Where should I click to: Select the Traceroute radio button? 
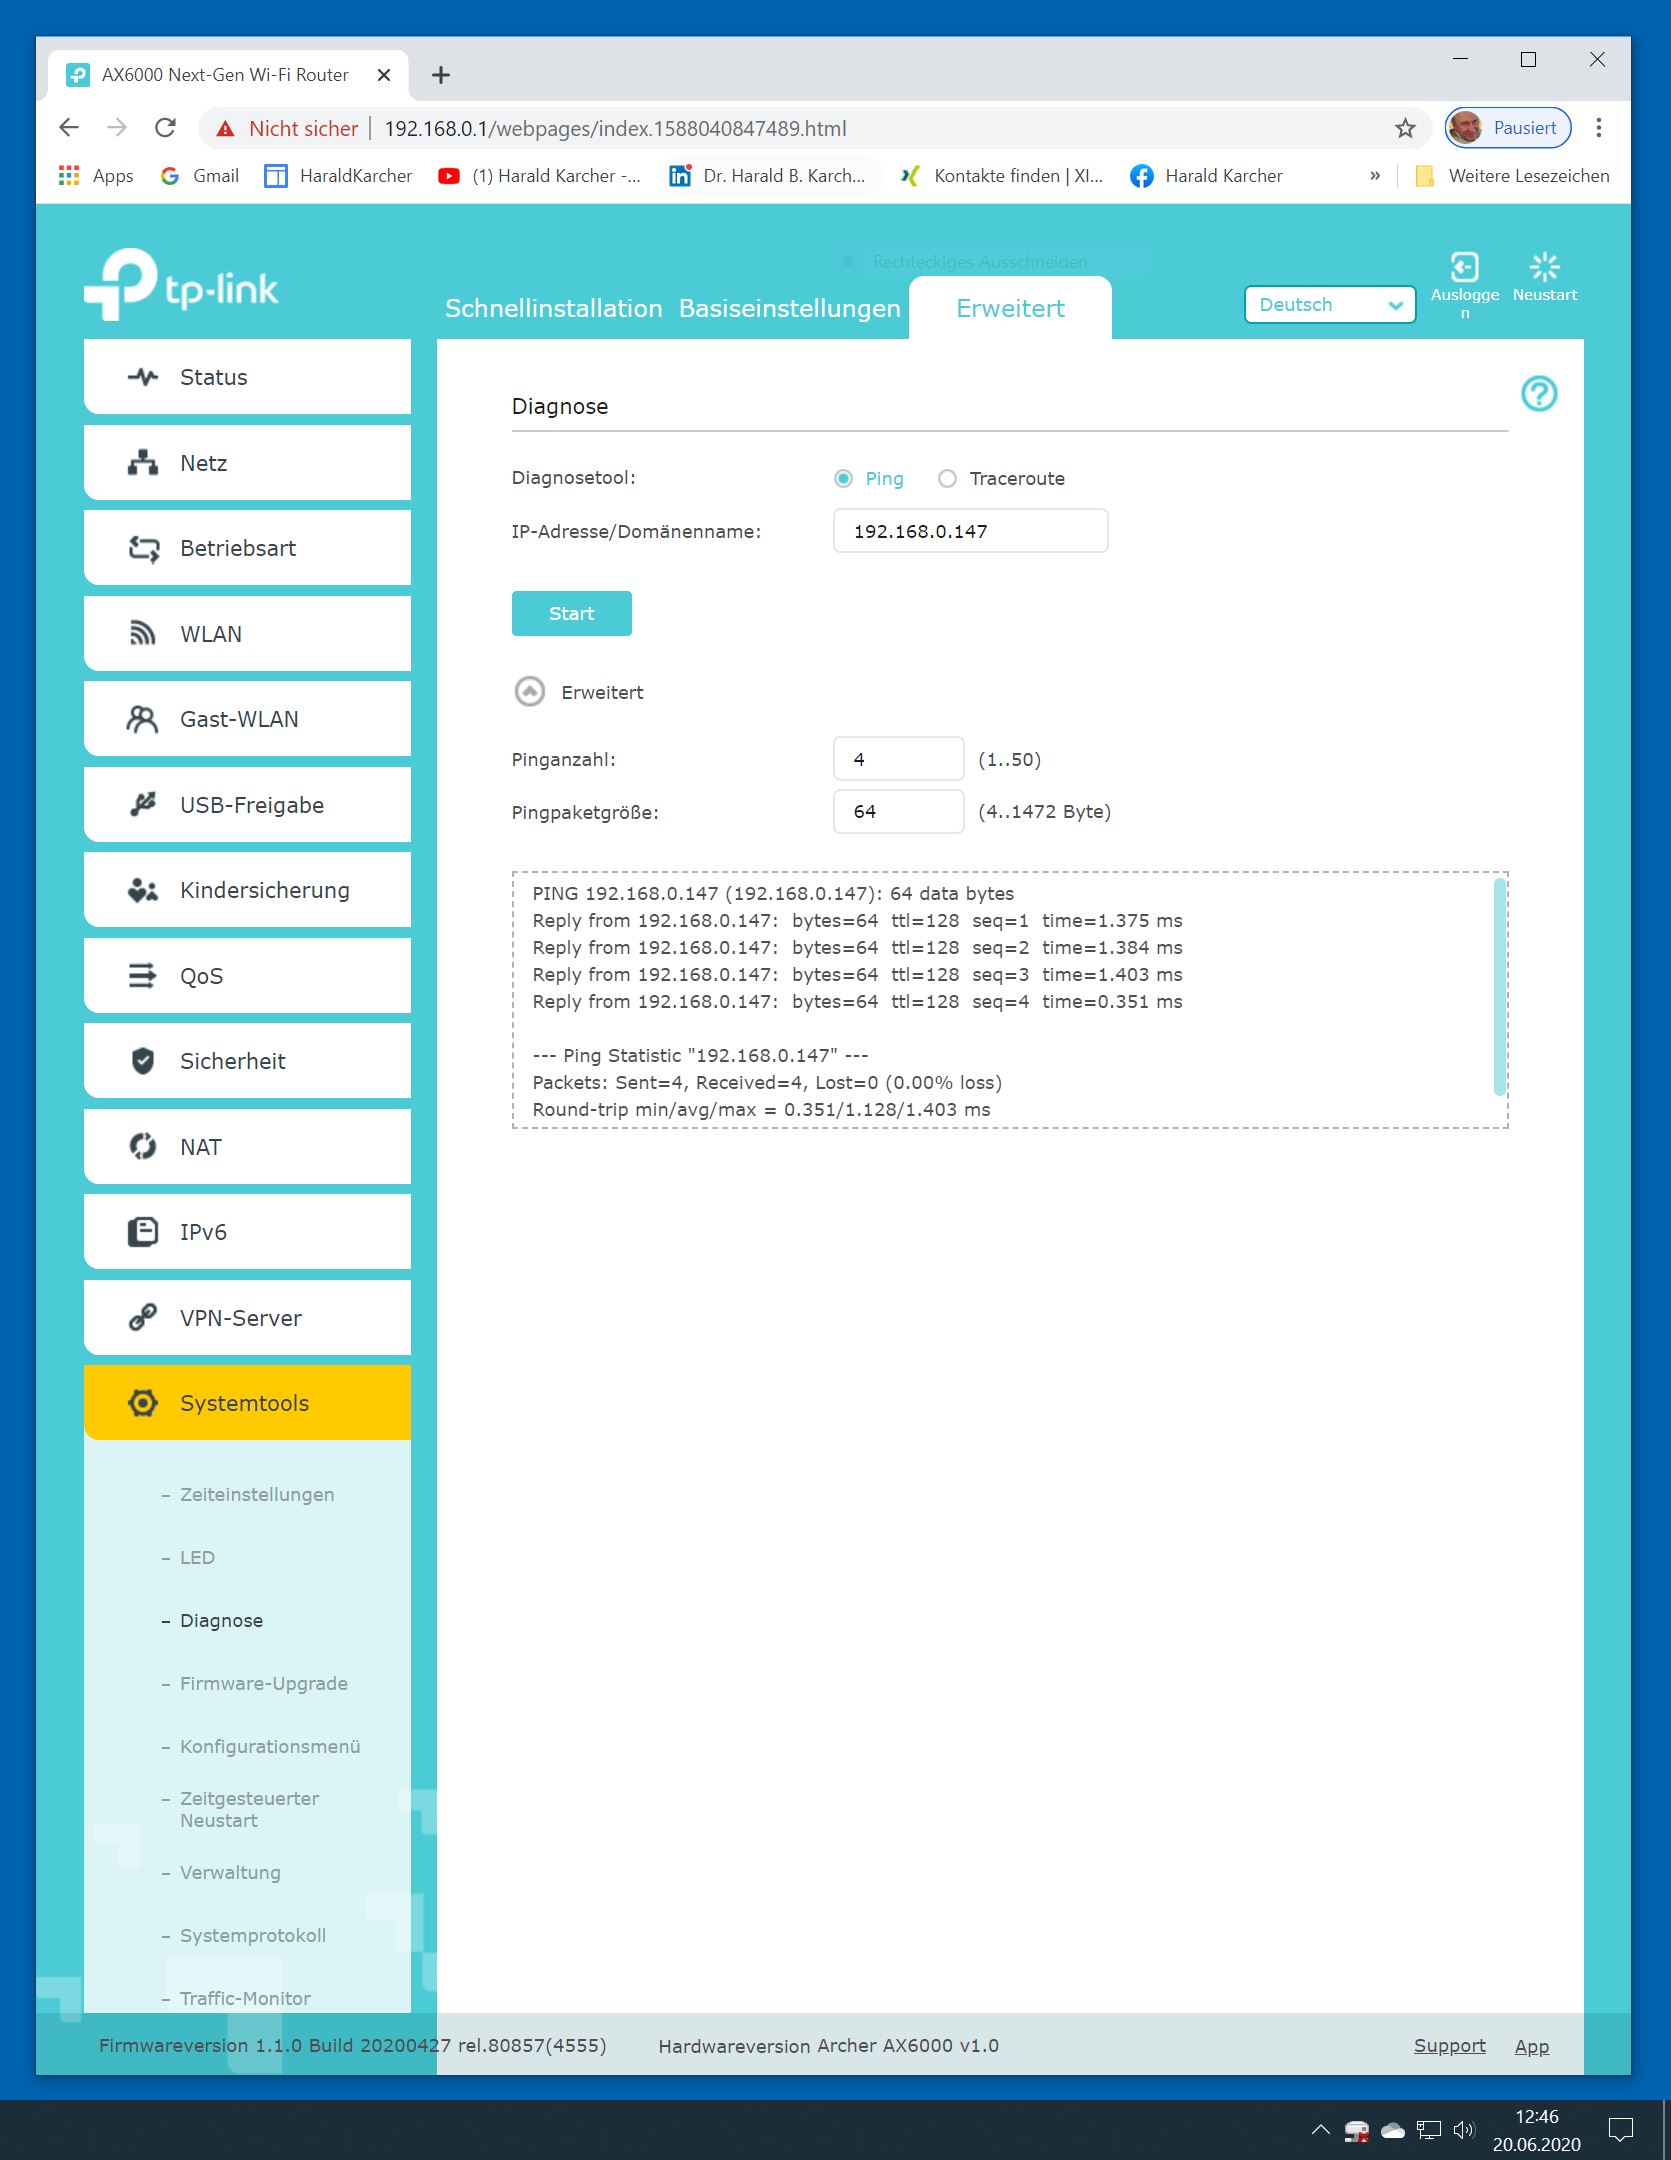[x=947, y=479]
